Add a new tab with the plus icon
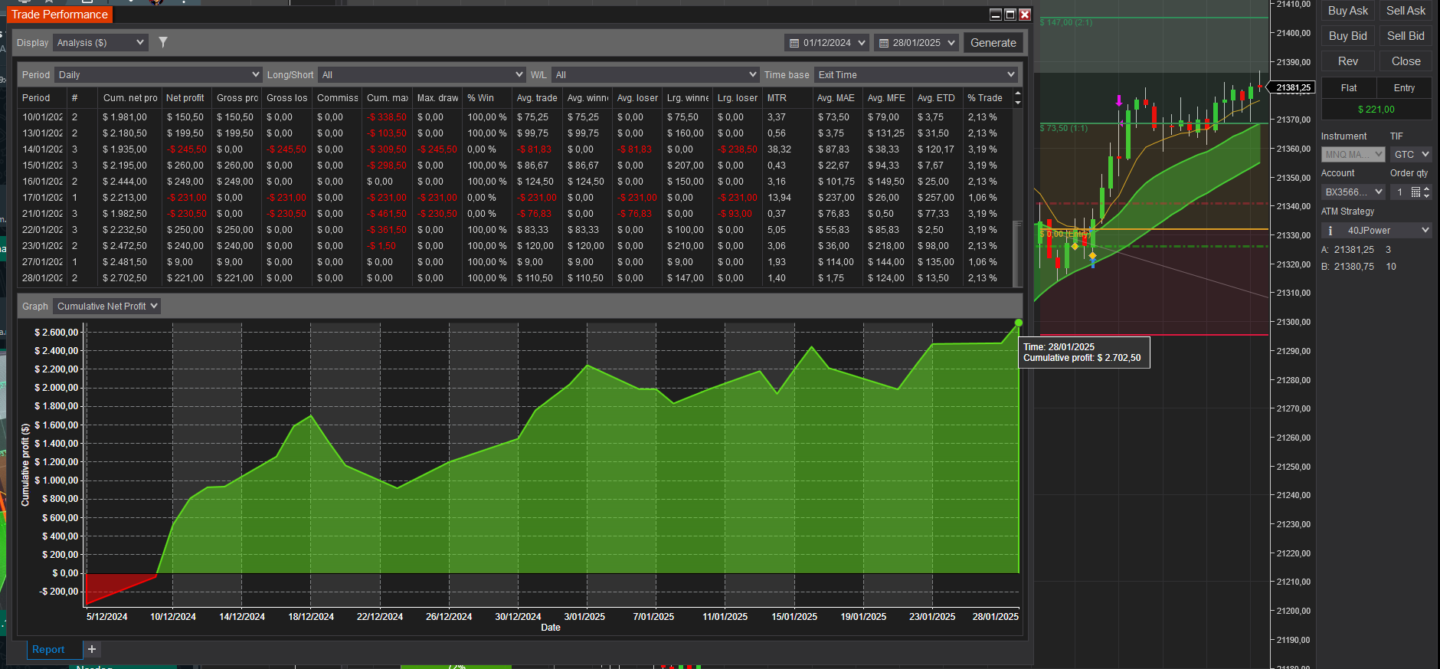The height and width of the screenshot is (669, 1440). (92, 649)
